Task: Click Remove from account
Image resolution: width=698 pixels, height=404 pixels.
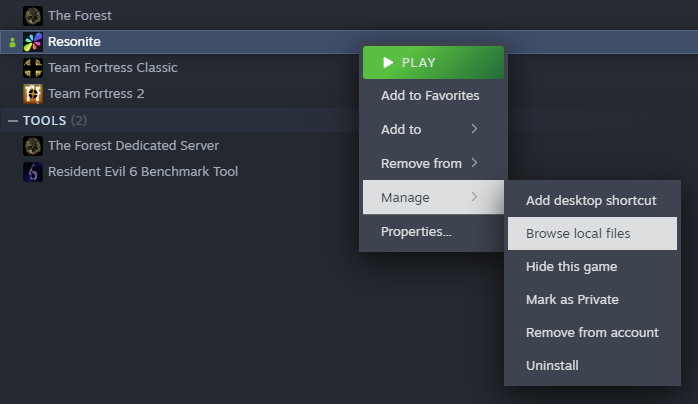Action: pos(592,333)
